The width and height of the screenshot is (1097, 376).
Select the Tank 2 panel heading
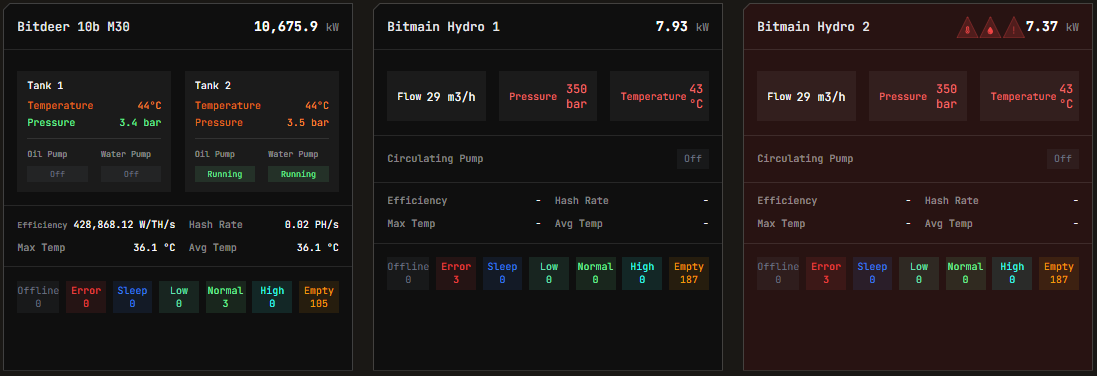point(213,85)
